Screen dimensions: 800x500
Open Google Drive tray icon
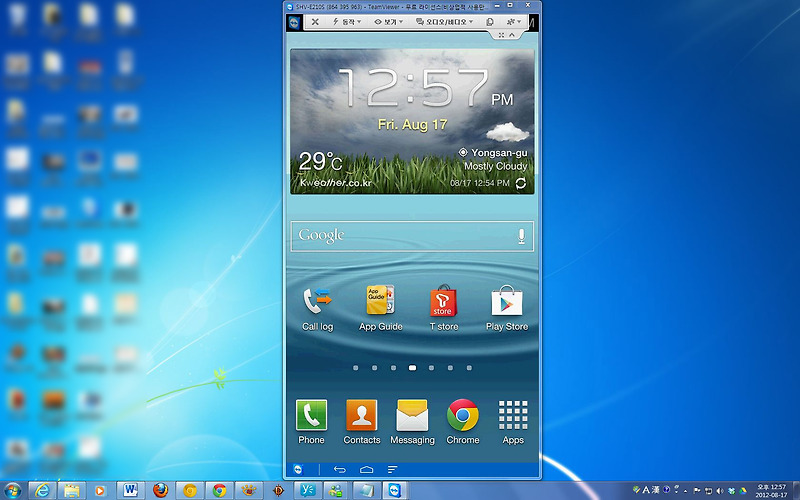743,490
